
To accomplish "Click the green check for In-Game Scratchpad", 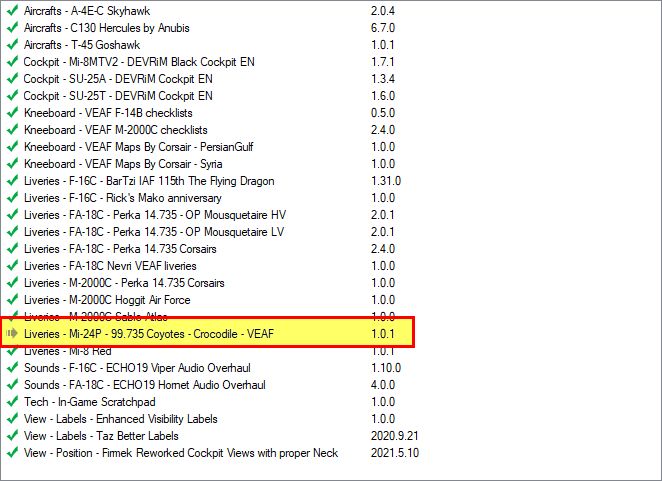I will pos(12,401).
